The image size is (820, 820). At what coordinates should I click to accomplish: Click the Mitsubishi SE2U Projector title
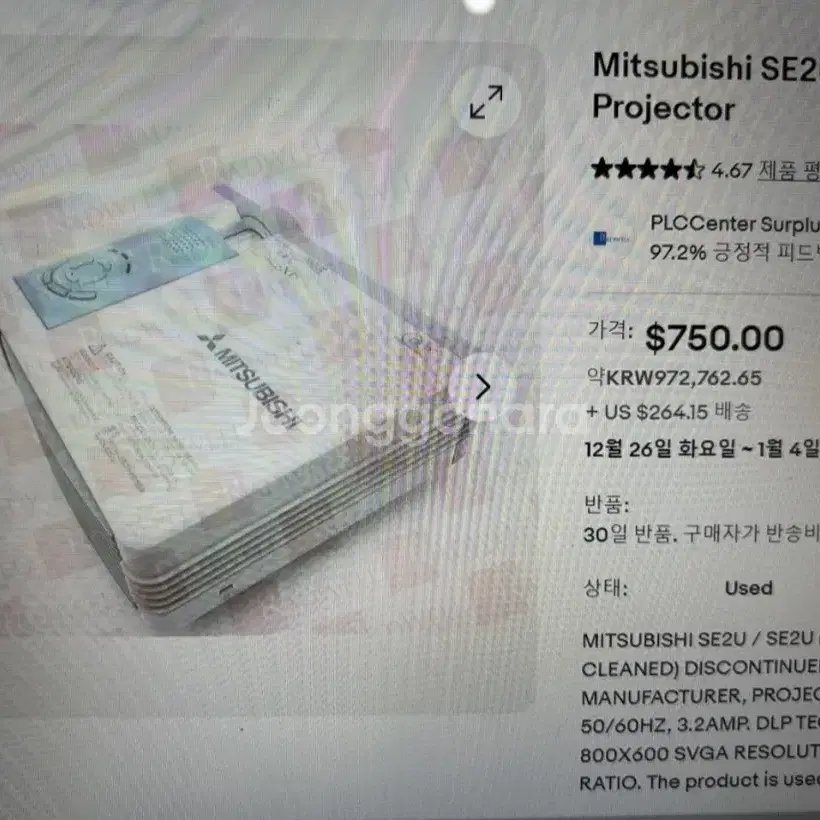point(706,87)
